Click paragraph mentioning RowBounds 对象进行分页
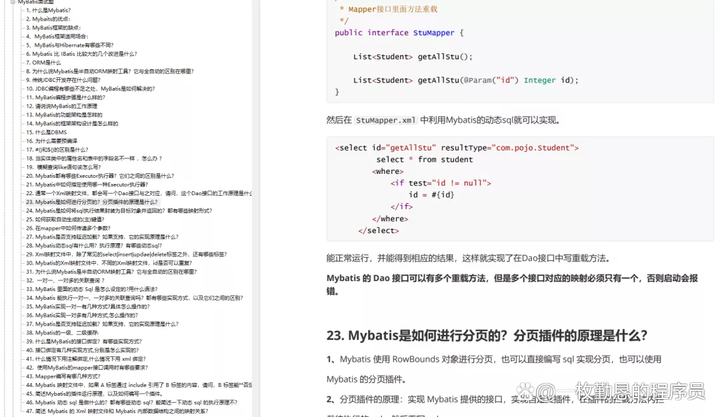This screenshot has width=720, height=417. click(x=494, y=369)
